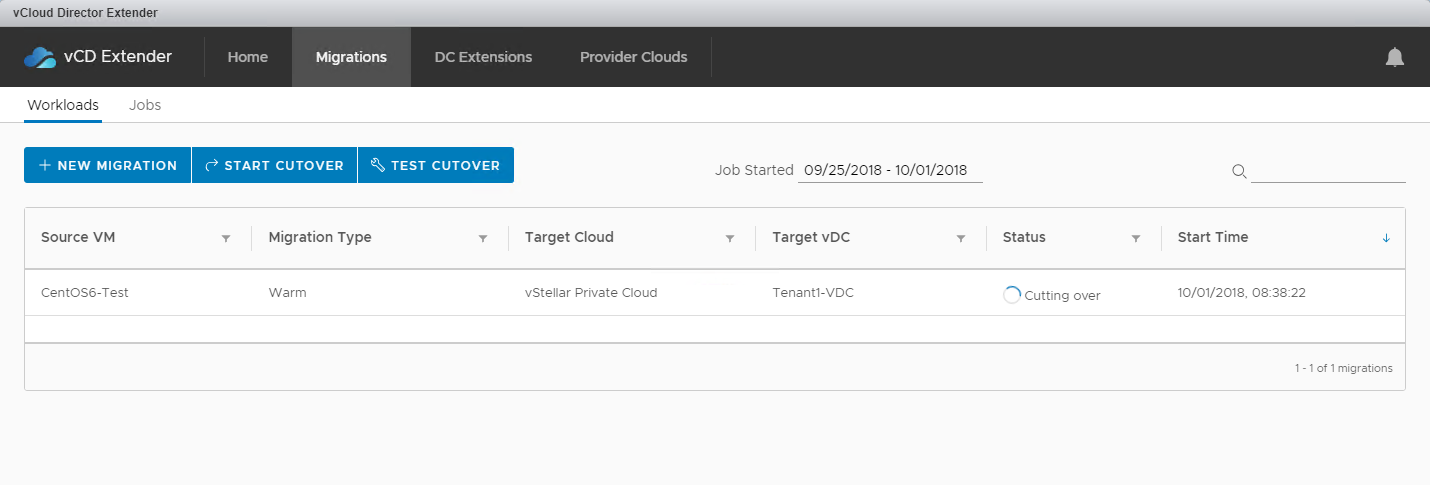Click the Job Started date range field
The height and width of the screenshot is (485, 1430).
pyautogui.click(x=889, y=170)
